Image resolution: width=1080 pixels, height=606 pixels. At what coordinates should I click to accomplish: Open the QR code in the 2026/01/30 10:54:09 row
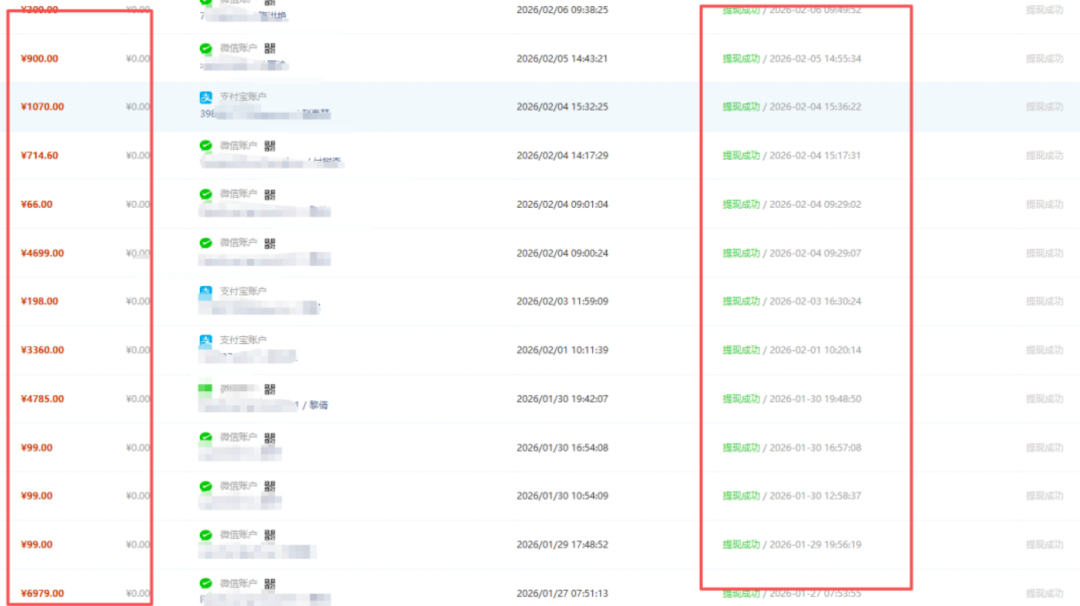click(x=270, y=486)
